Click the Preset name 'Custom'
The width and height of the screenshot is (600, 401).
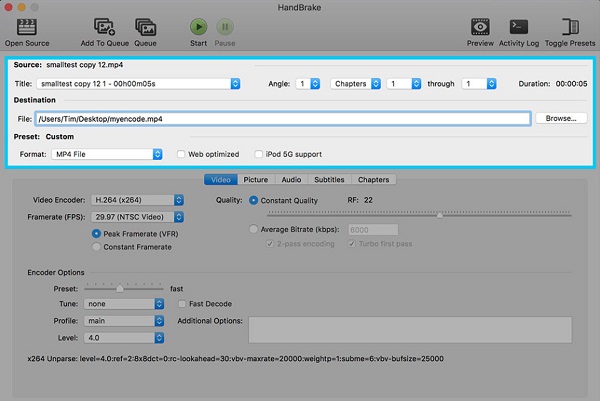coord(60,137)
